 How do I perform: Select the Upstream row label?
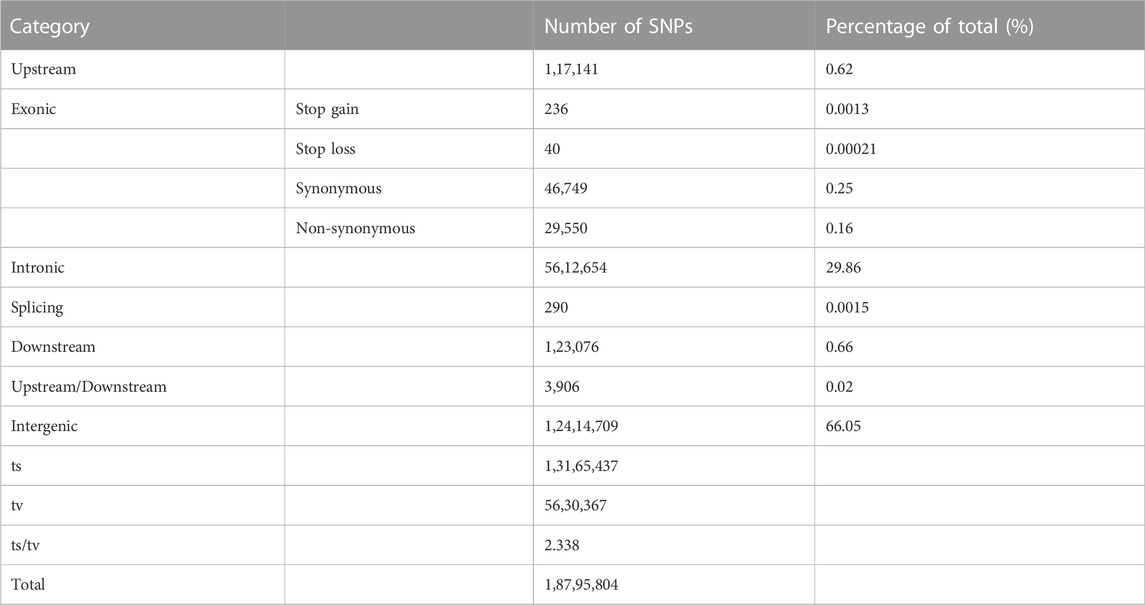click(43, 70)
